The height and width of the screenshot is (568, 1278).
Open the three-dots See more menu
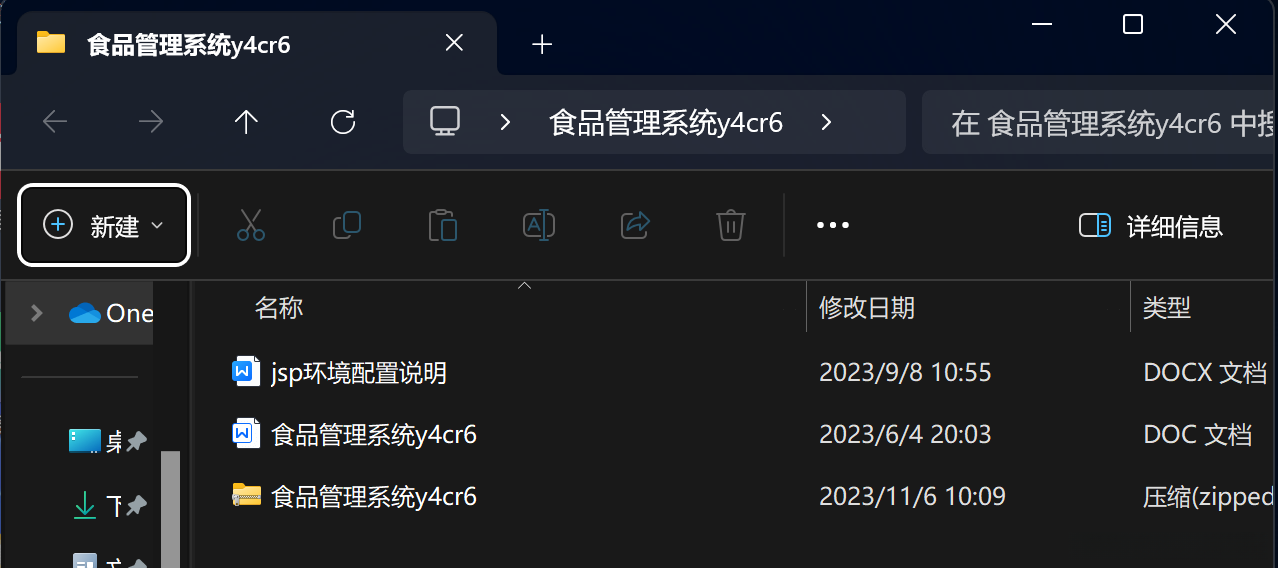tap(833, 225)
